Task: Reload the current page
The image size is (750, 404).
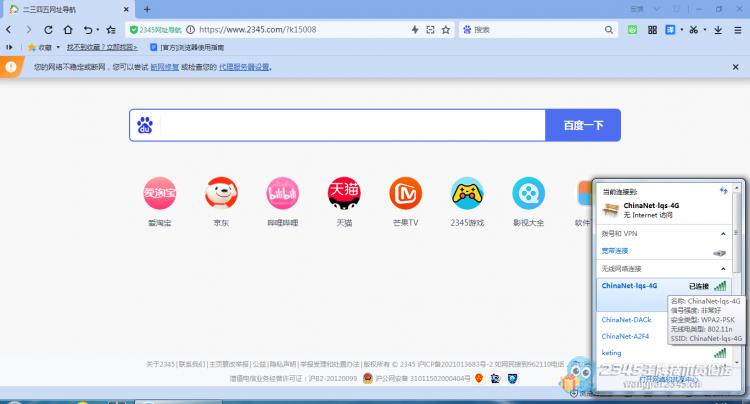Action: [x=48, y=30]
